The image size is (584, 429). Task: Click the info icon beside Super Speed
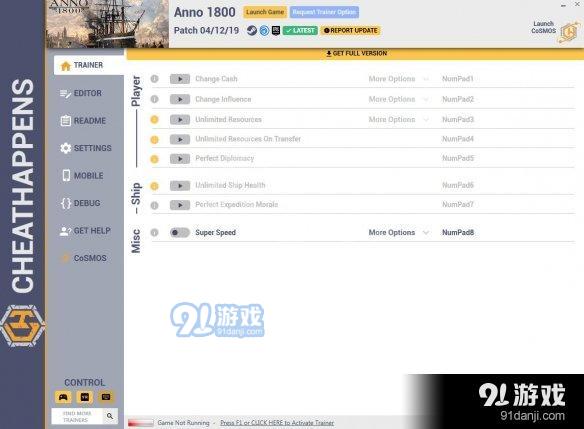pyautogui.click(x=155, y=232)
